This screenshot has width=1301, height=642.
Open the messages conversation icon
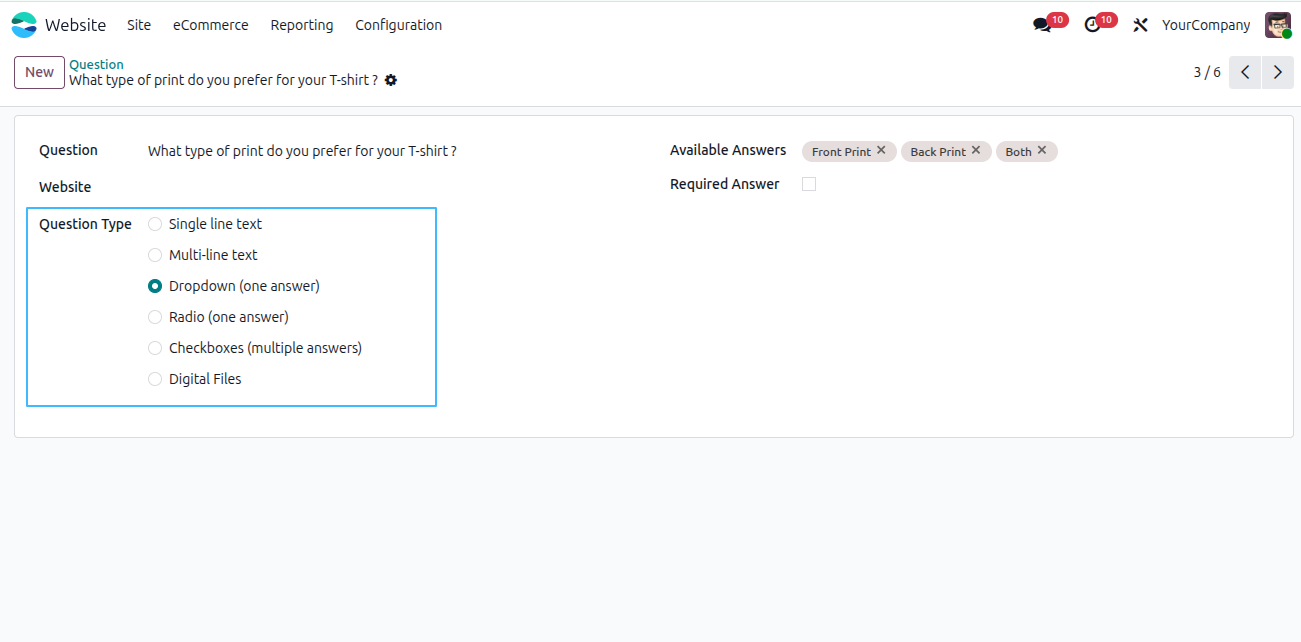pos(1042,25)
